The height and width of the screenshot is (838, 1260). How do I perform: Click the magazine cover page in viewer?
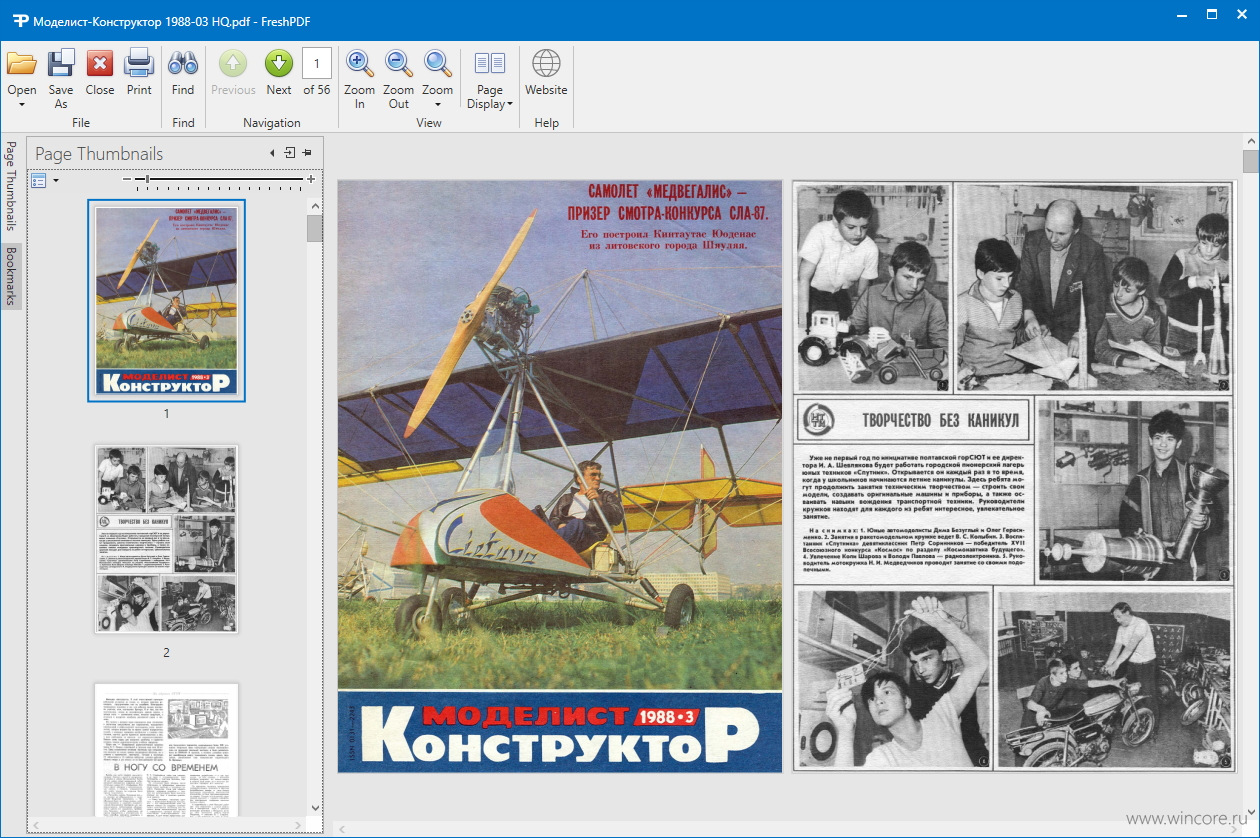[560, 476]
